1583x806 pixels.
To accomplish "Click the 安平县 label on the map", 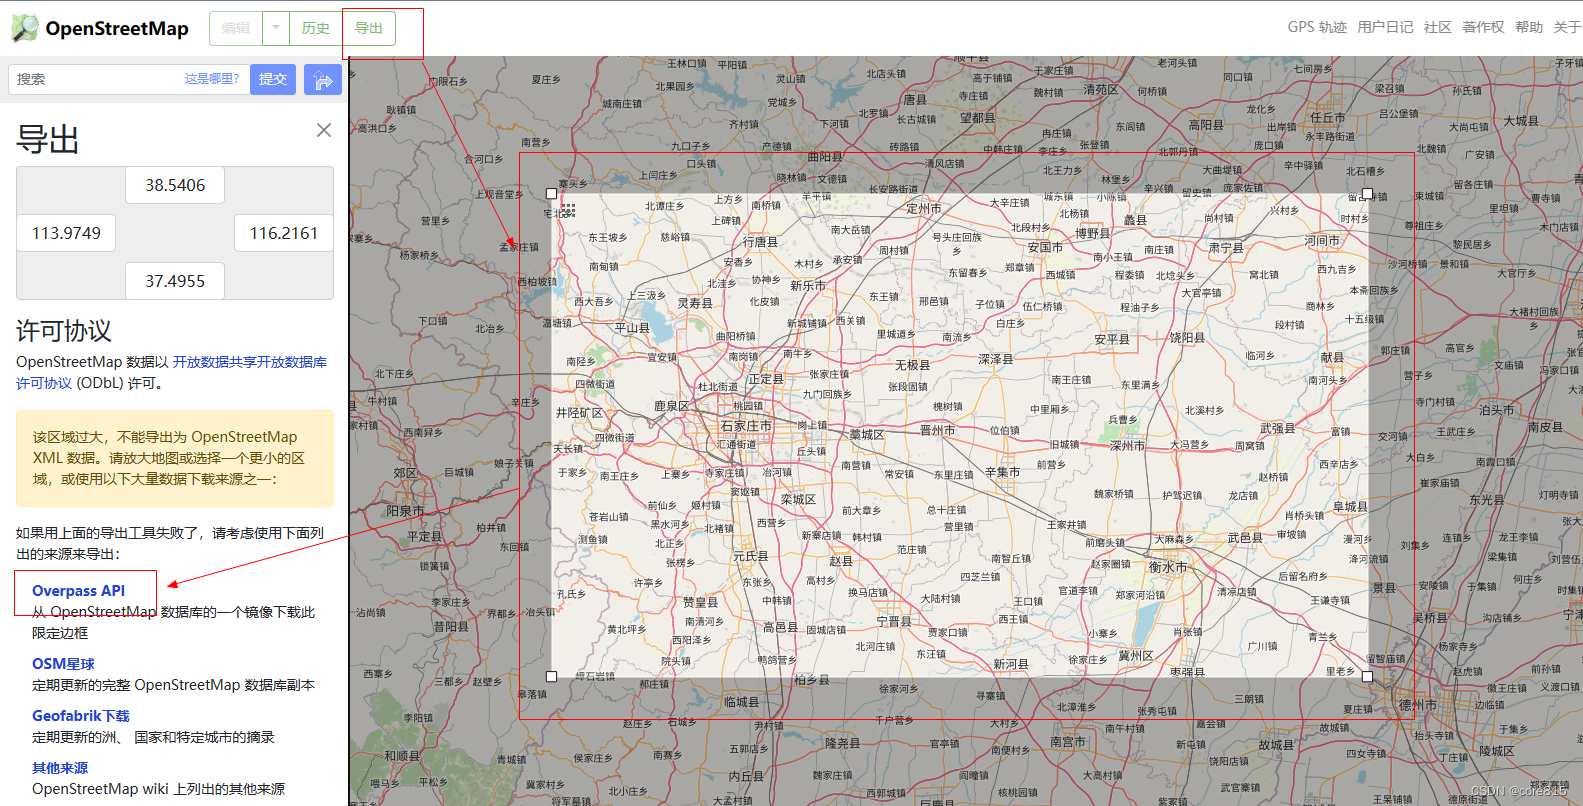I will pyautogui.click(x=1112, y=339).
